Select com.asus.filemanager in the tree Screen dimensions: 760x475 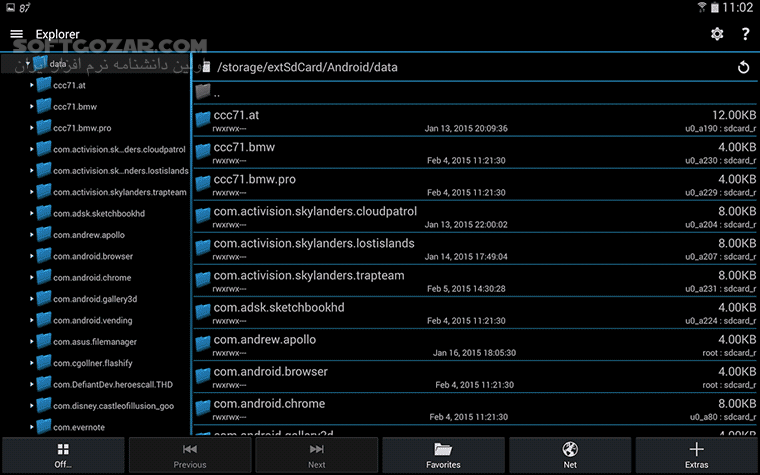click(95, 342)
